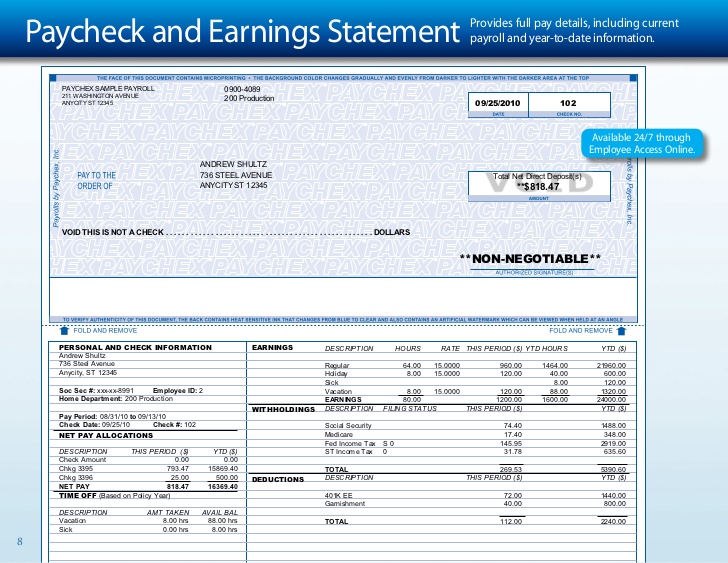Click the 'AUTHORIZED SIGNATURE(S)' label
Viewport: 728px width, 563px height.
pos(534,273)
